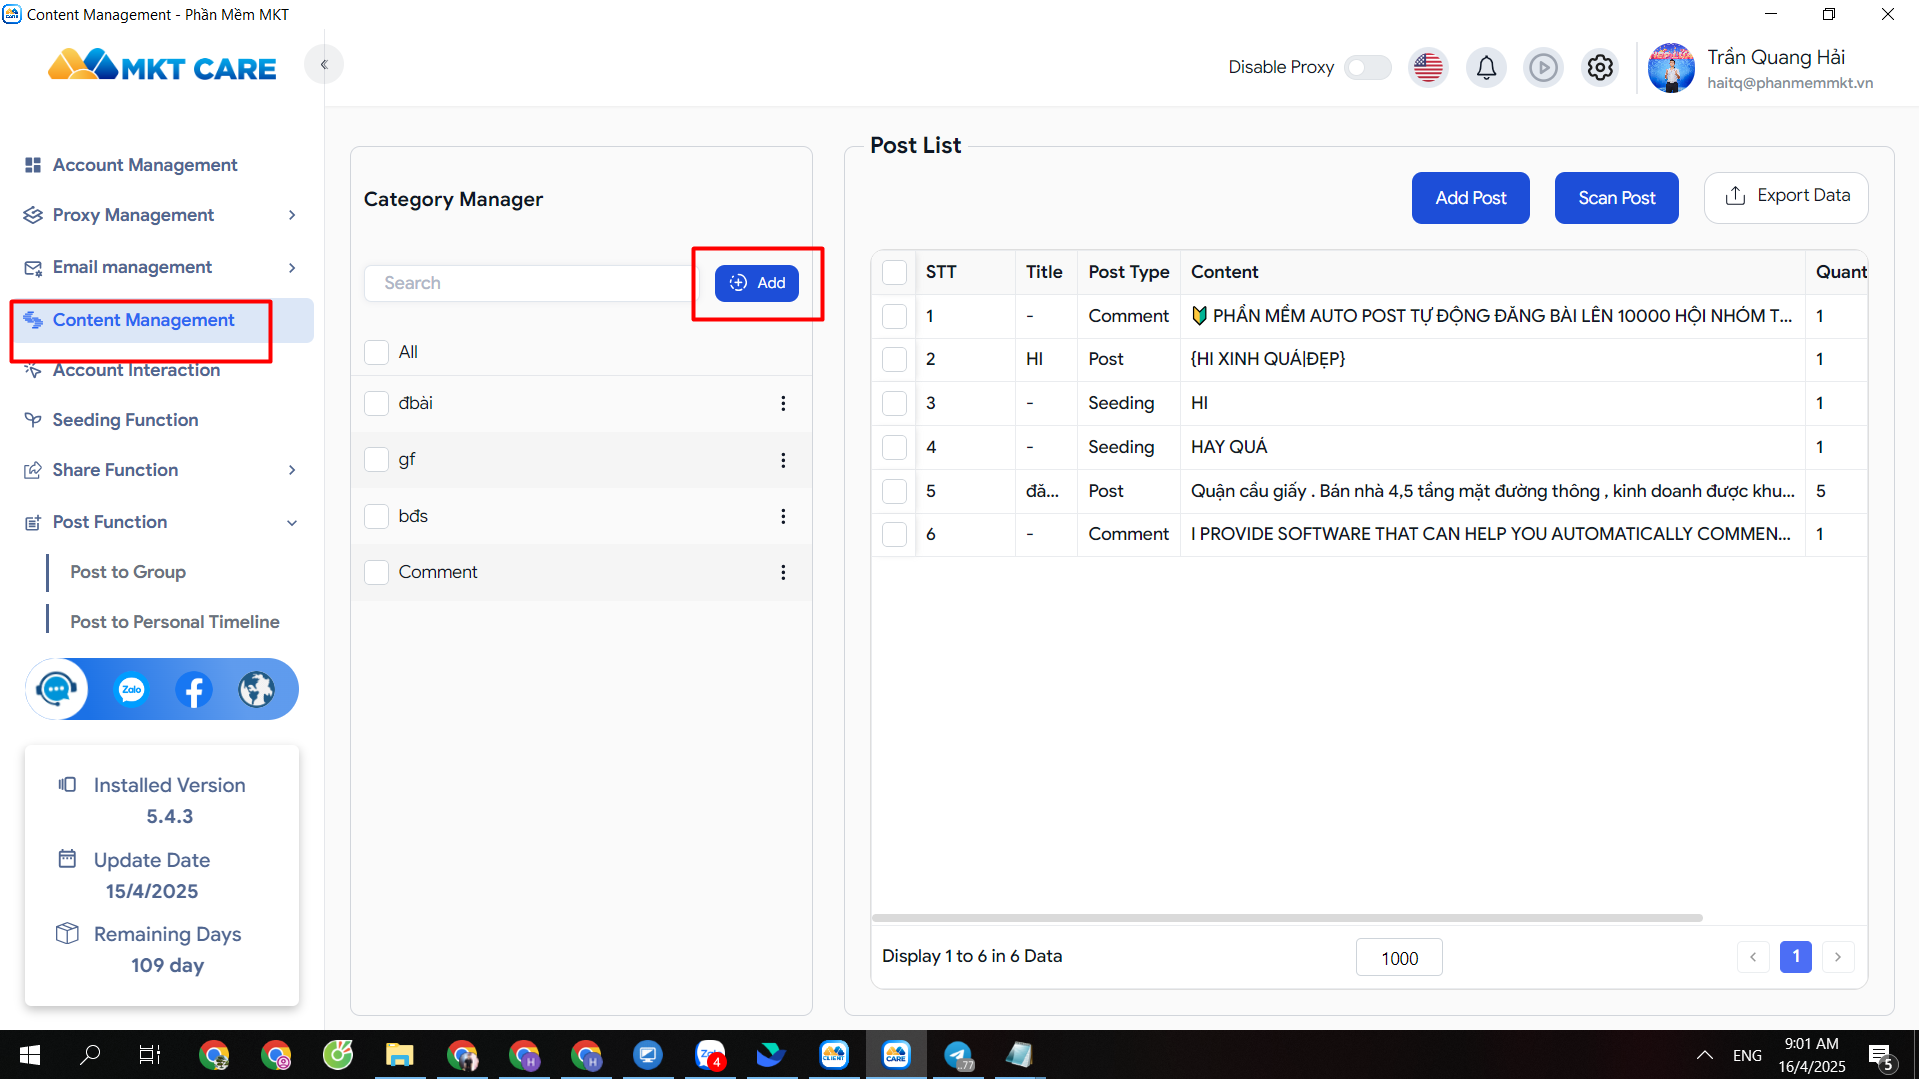This screenshot has height=1079, width=1919.
Task: Expand the Email management submenu
Action: (292, 267)
